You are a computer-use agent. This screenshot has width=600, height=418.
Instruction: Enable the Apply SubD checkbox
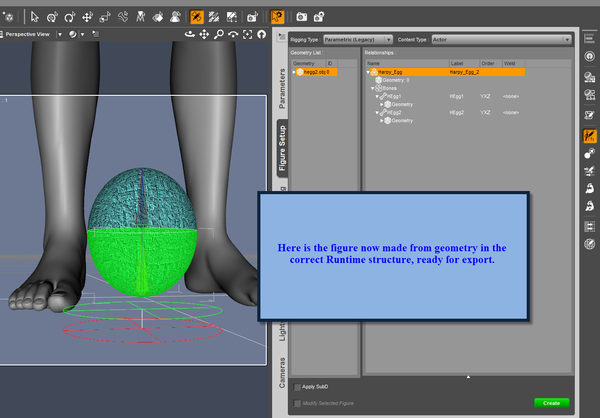coord(297,387)
